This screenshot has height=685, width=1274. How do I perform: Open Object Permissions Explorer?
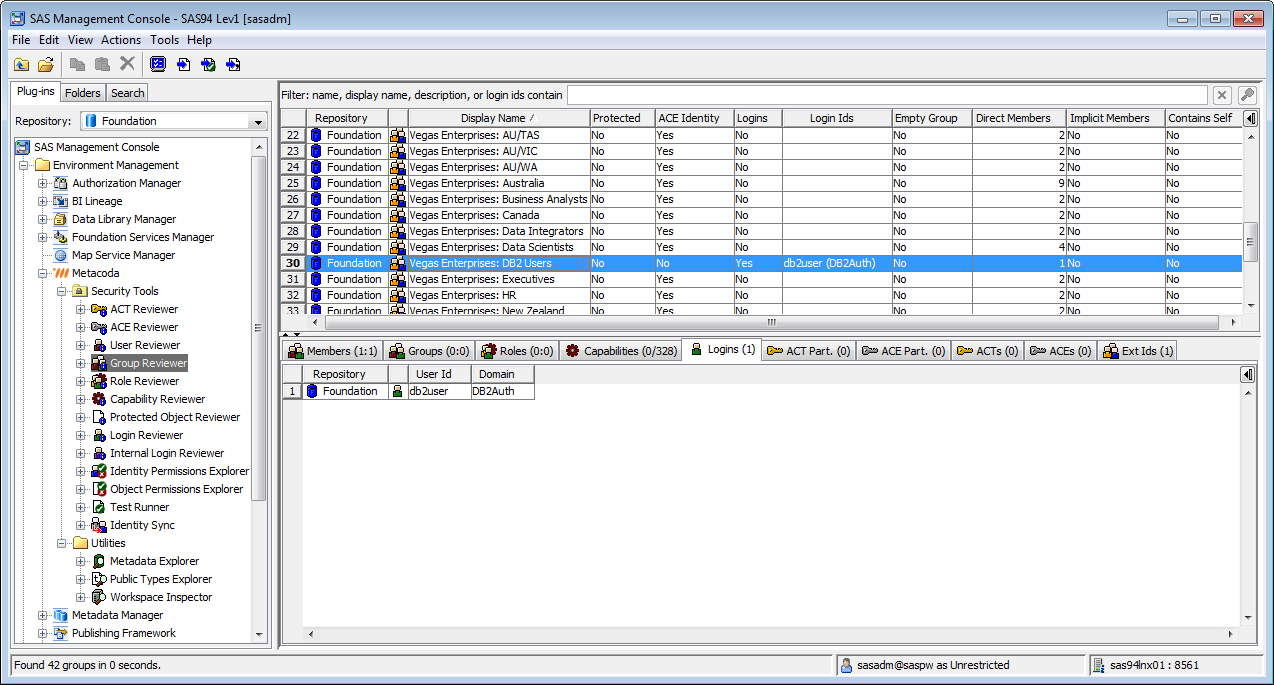[x=176, y=489]
